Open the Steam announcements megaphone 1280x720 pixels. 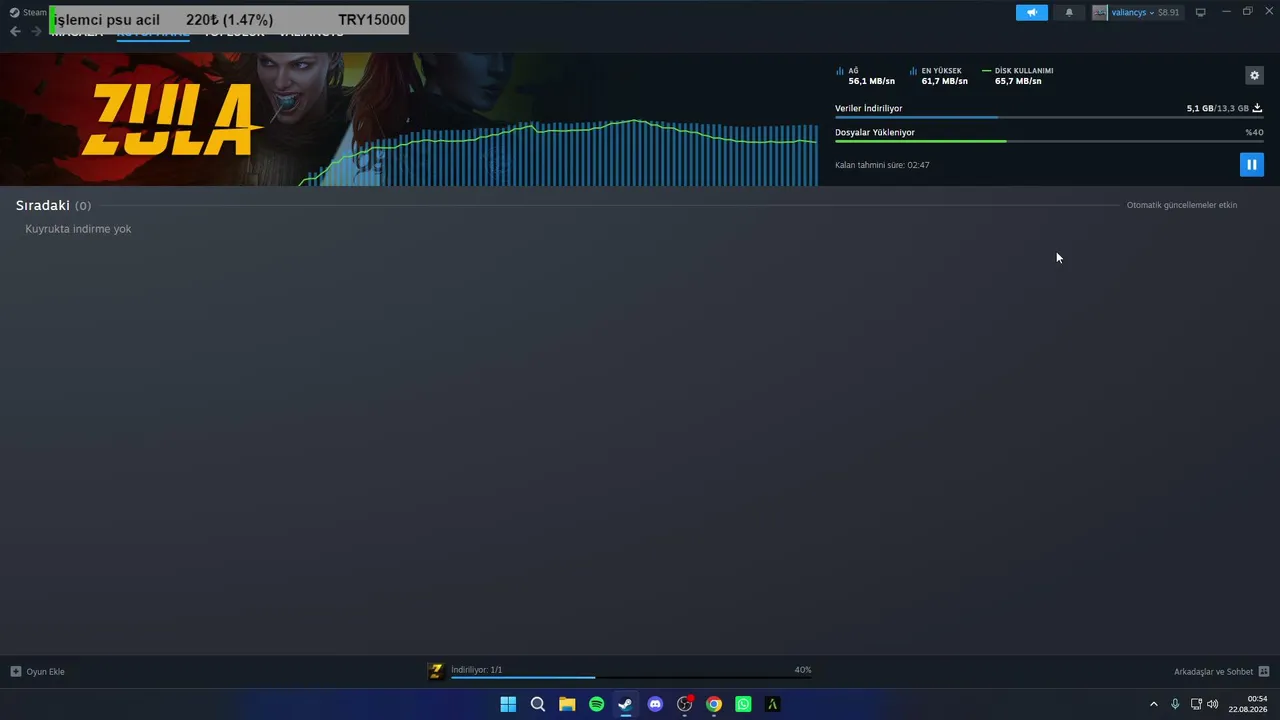click(x=1032, y=13)
